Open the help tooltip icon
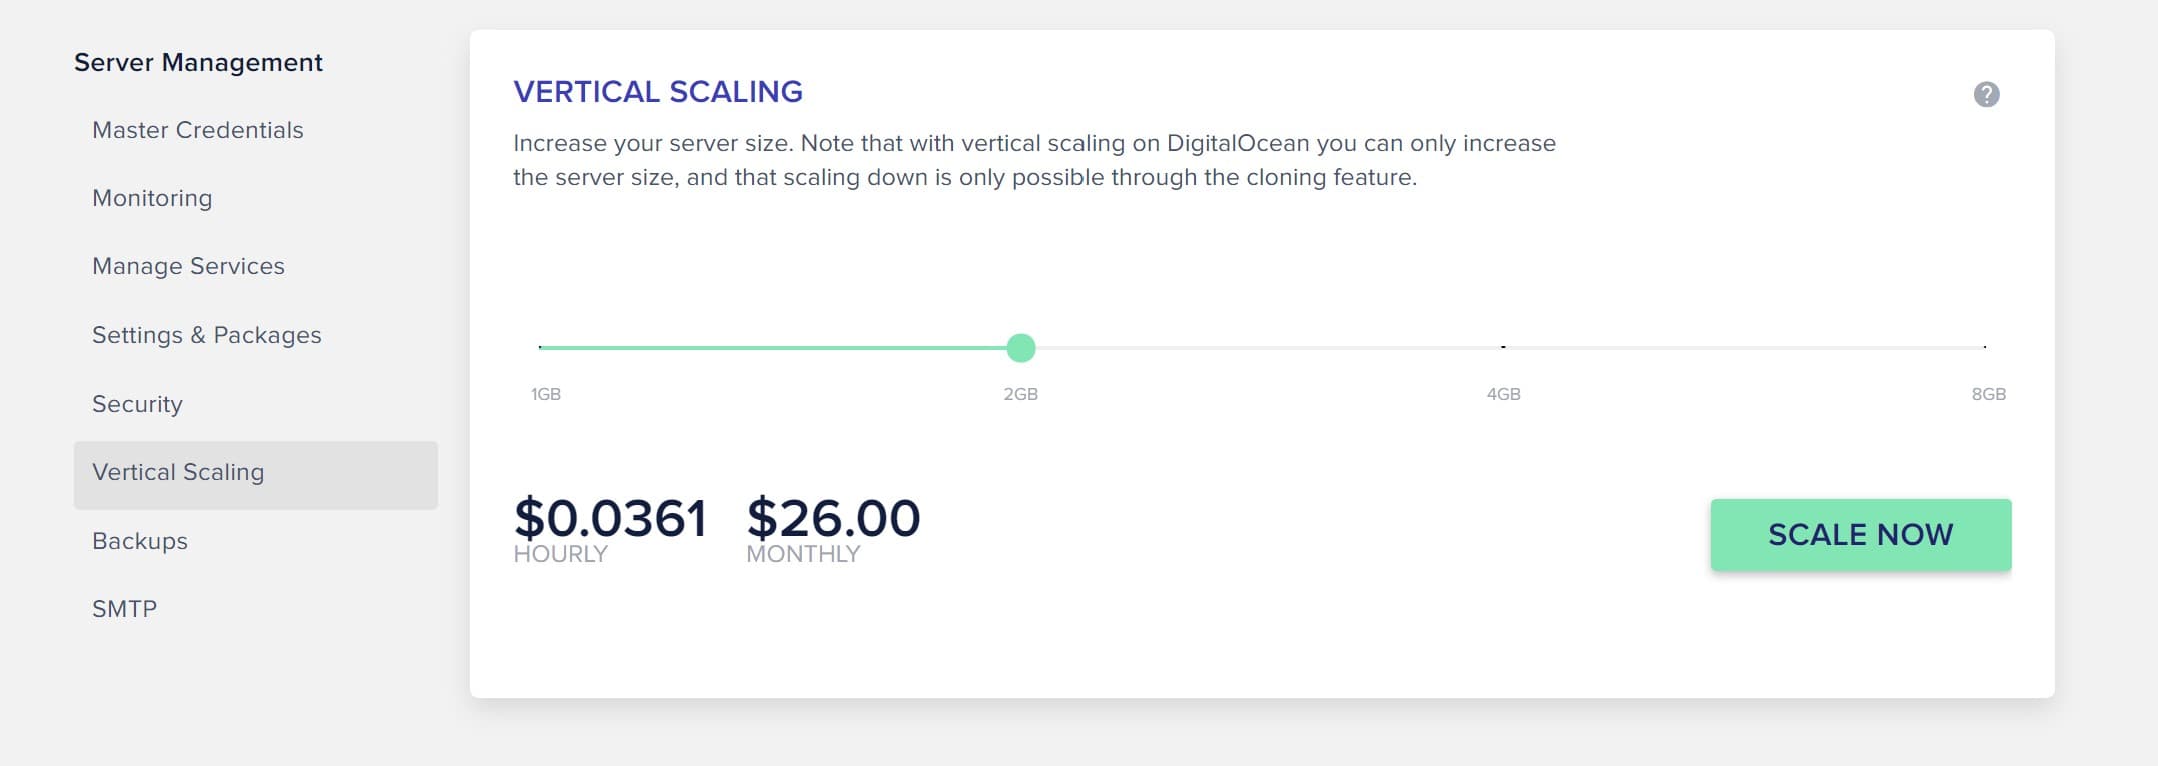Viewport: 2158px width, 766px height. 1986,95
